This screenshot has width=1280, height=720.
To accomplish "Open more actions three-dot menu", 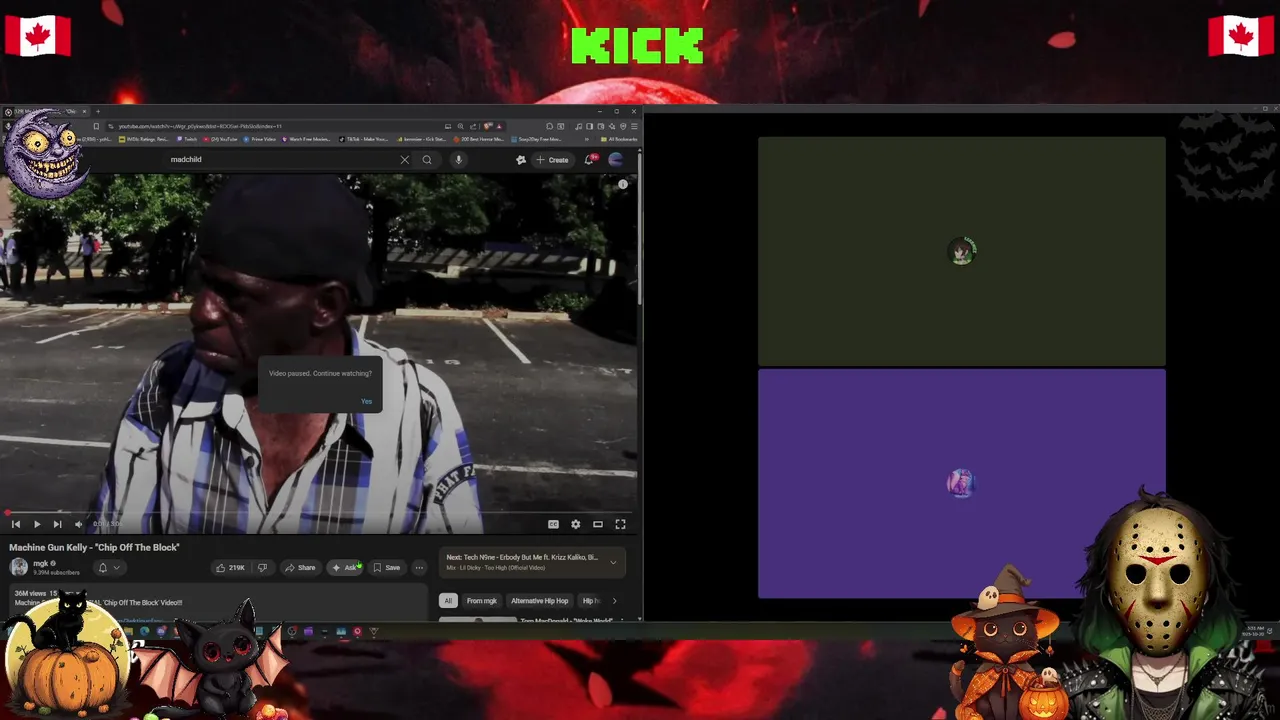I will point(419,567).
